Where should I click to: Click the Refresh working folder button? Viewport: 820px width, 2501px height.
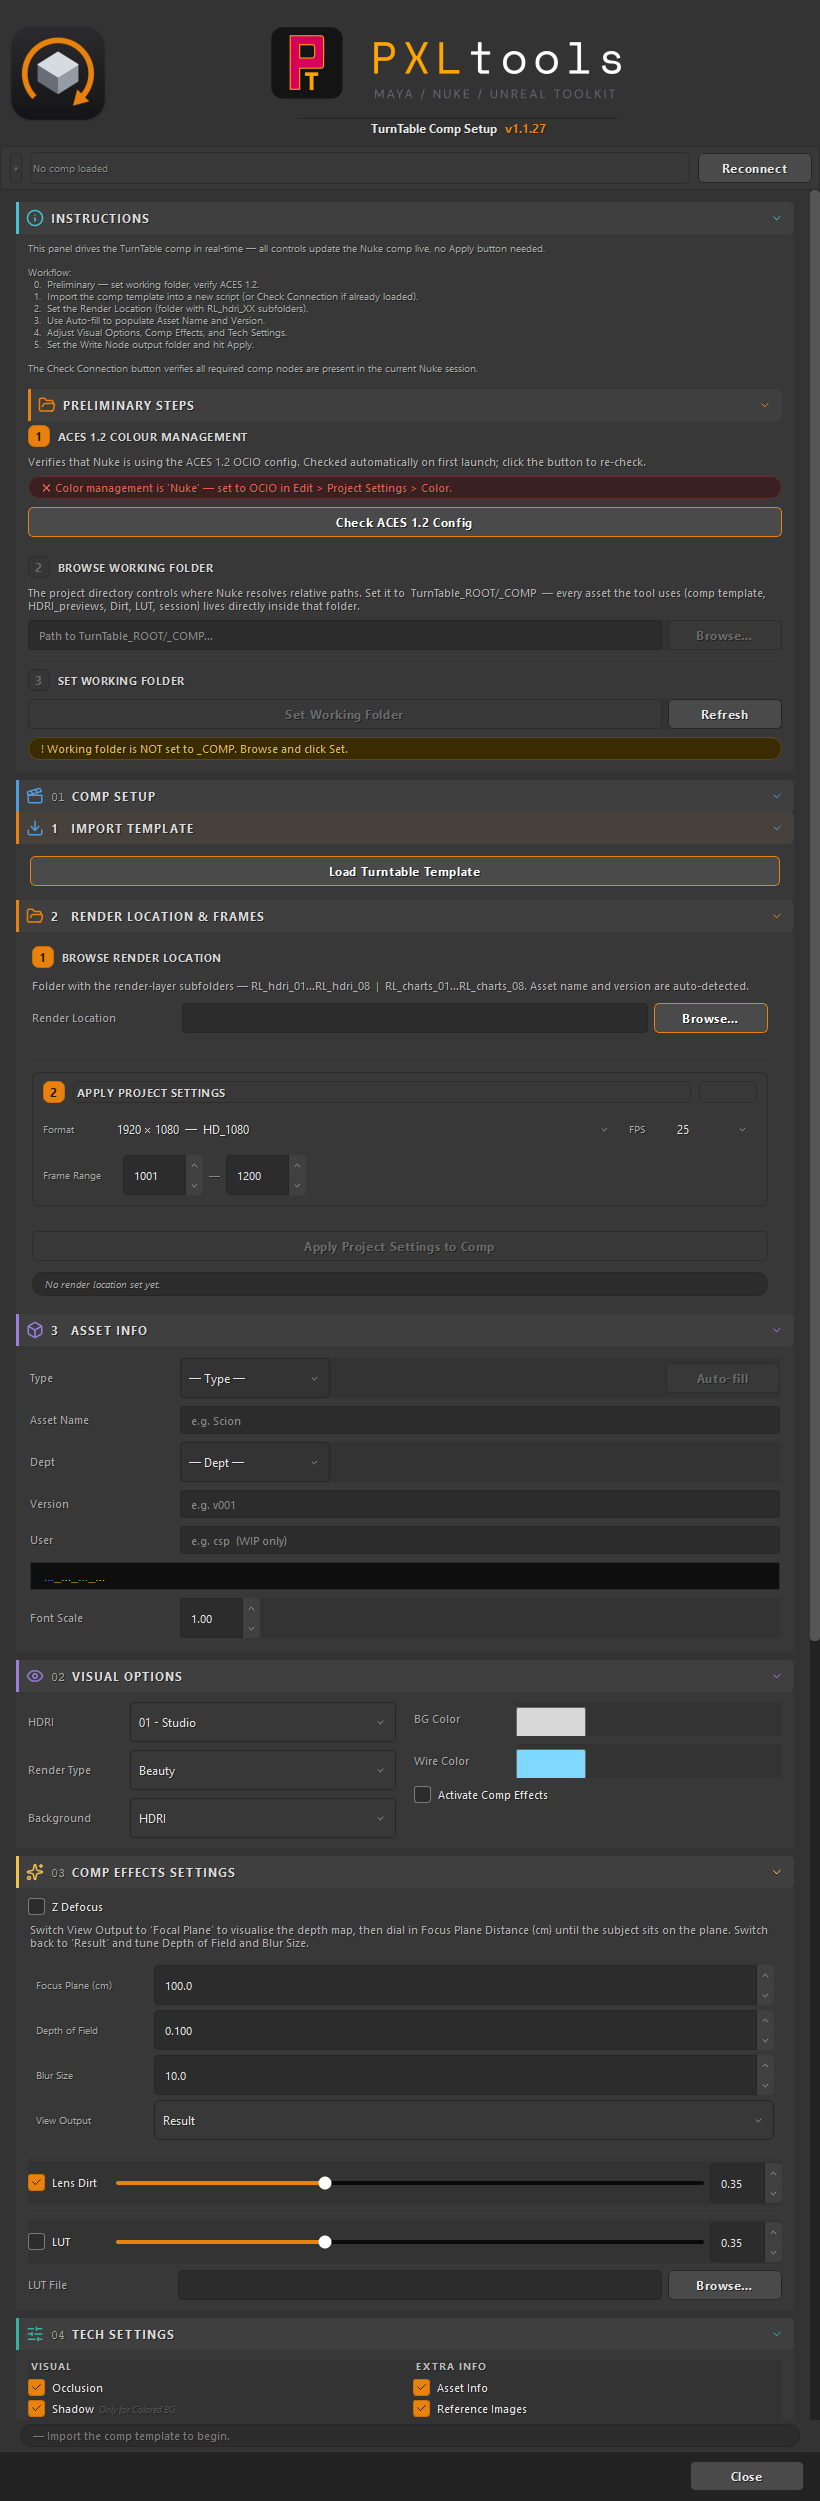[724, 714]
